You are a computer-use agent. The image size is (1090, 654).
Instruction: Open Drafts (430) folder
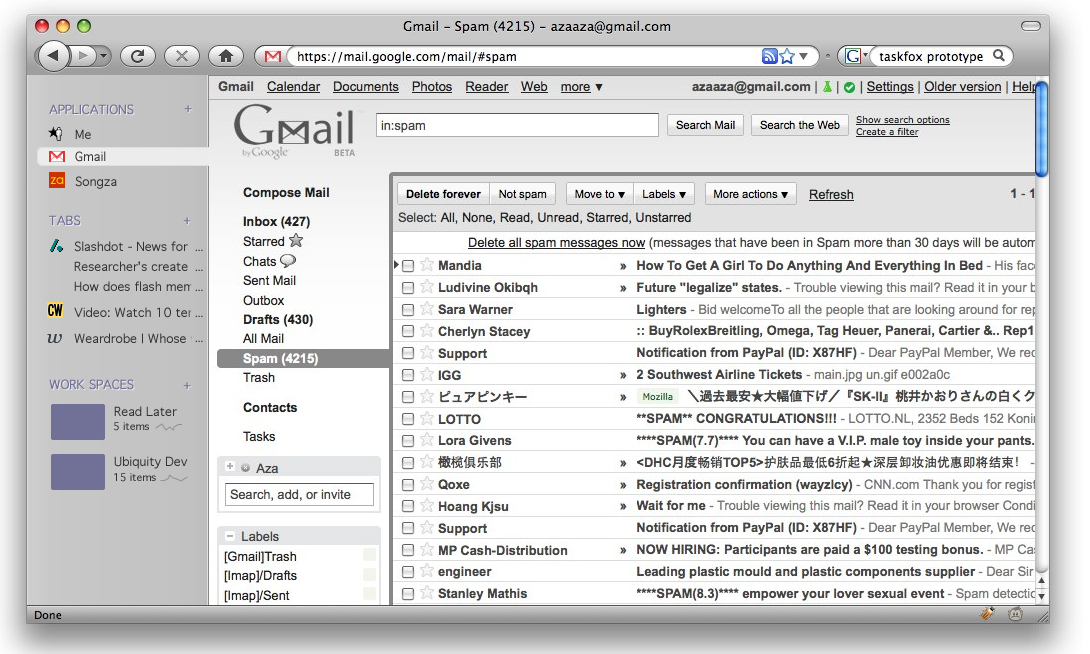pyautogui.click(x=277, y=319)
